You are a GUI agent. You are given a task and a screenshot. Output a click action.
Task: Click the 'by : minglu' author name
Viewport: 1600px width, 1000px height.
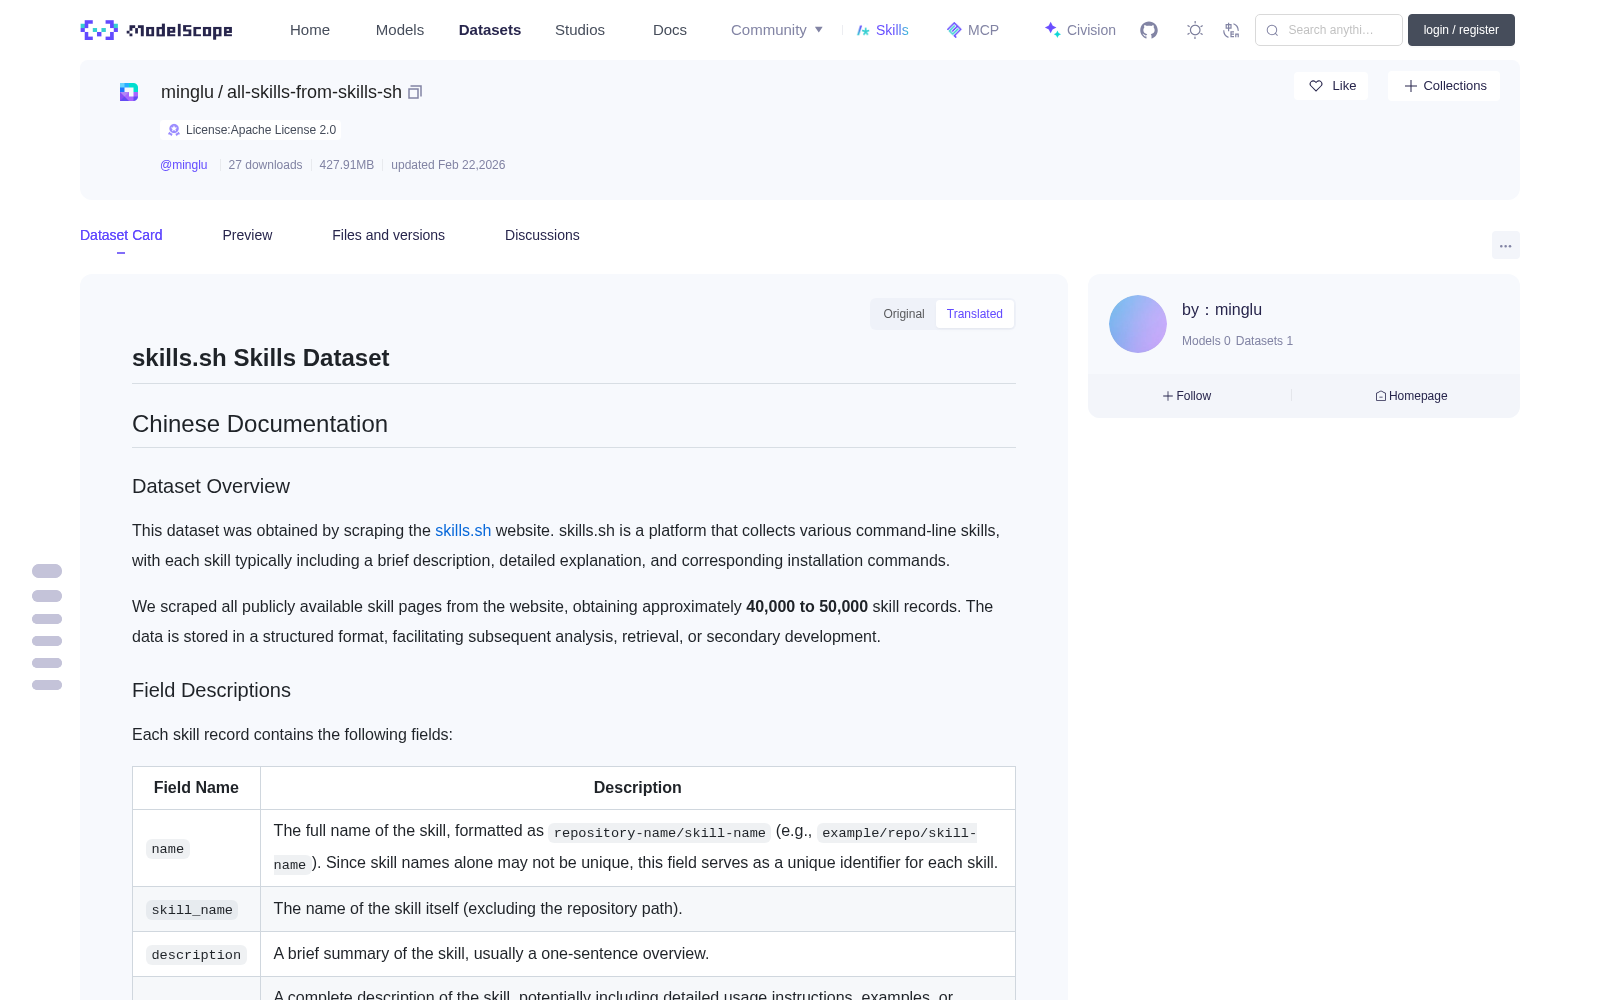pyautogui.click(x=1222, y=310)
